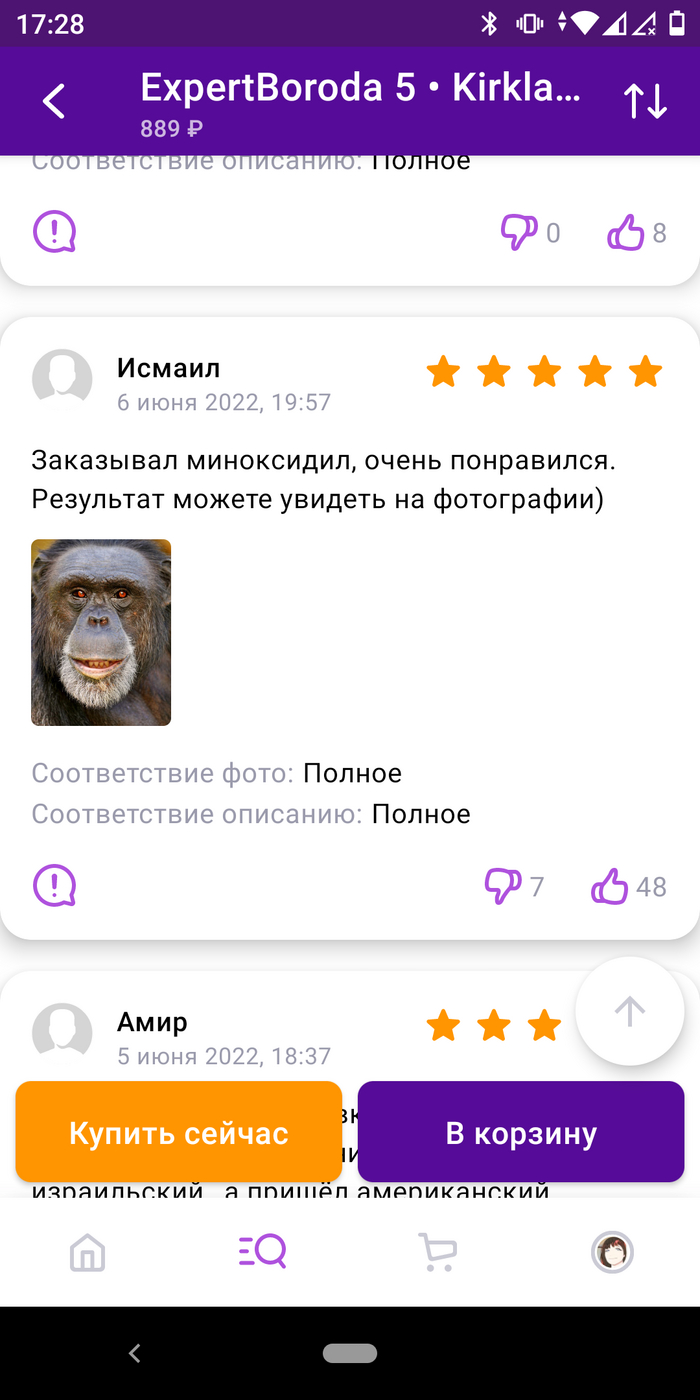The image size is (700, 1400).
Task: Report the top review via exclamation bubble
Action: [54, 232]
